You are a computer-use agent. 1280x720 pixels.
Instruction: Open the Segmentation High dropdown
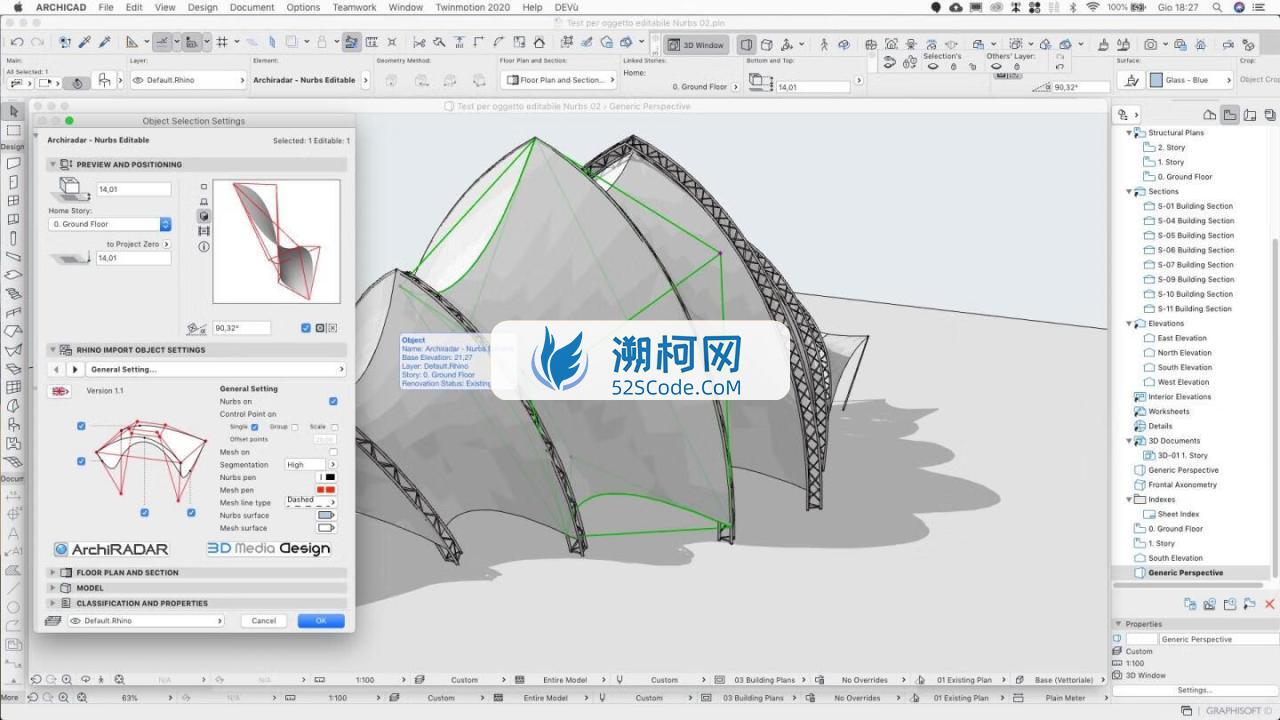(310, 464)
